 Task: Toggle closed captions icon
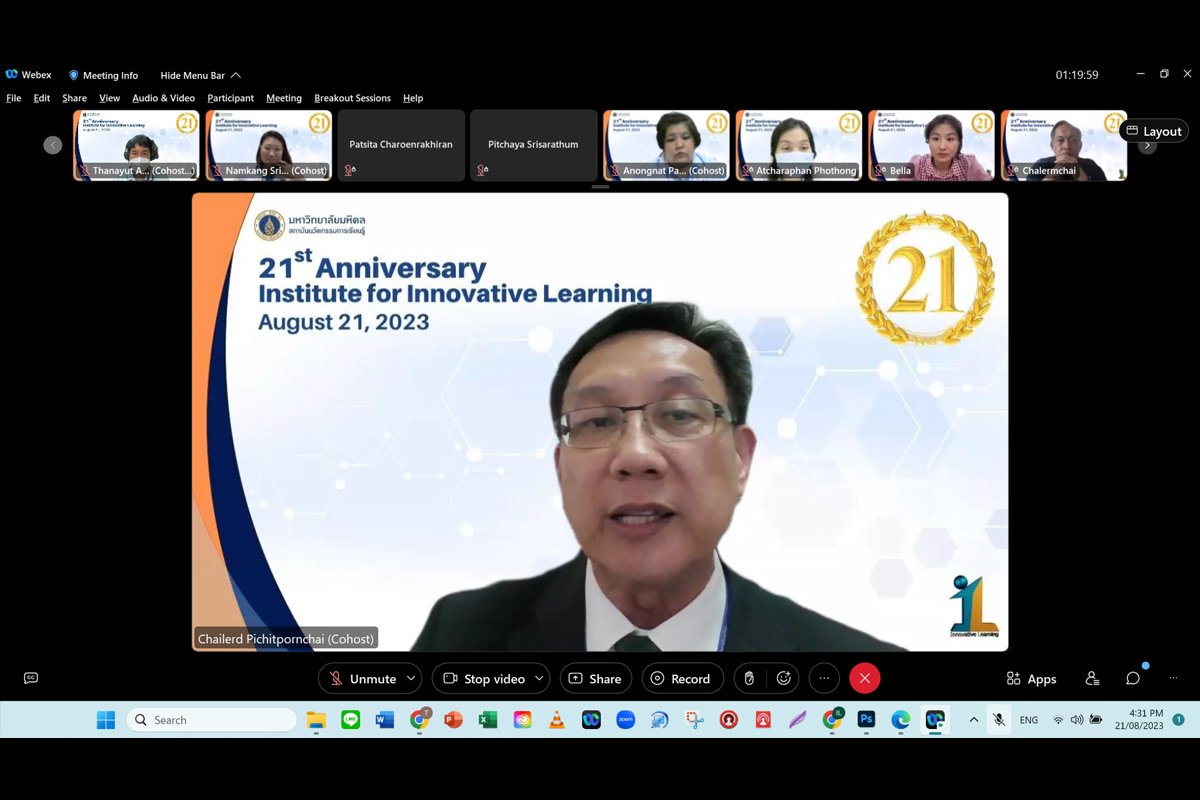click(x=31, y=678)
